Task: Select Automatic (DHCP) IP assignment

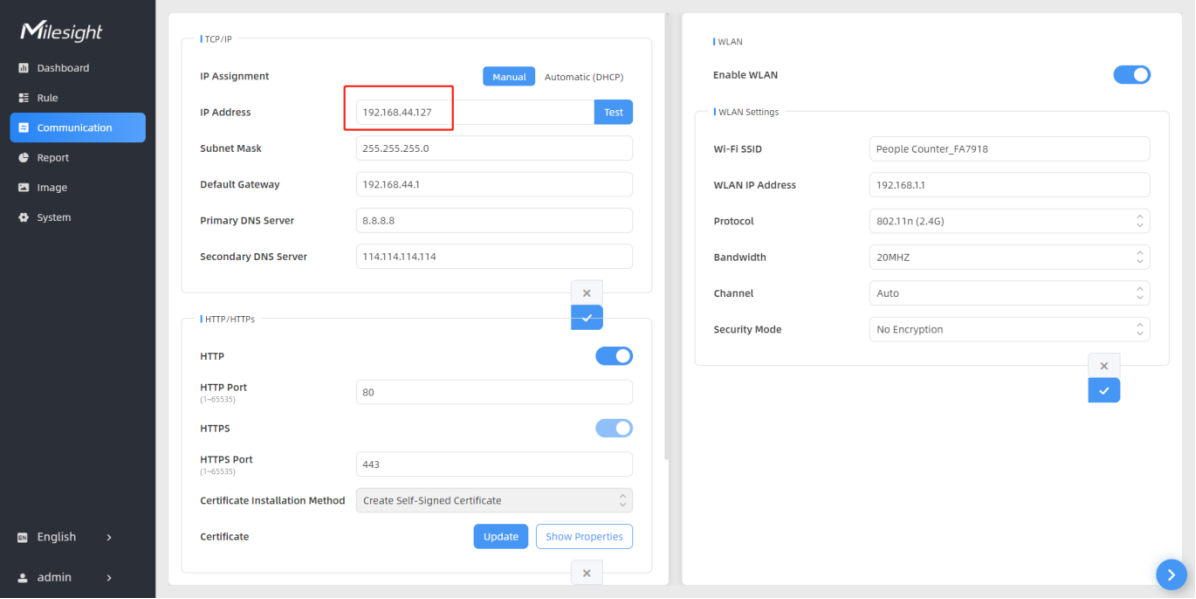Action: [x=584, y=77]
